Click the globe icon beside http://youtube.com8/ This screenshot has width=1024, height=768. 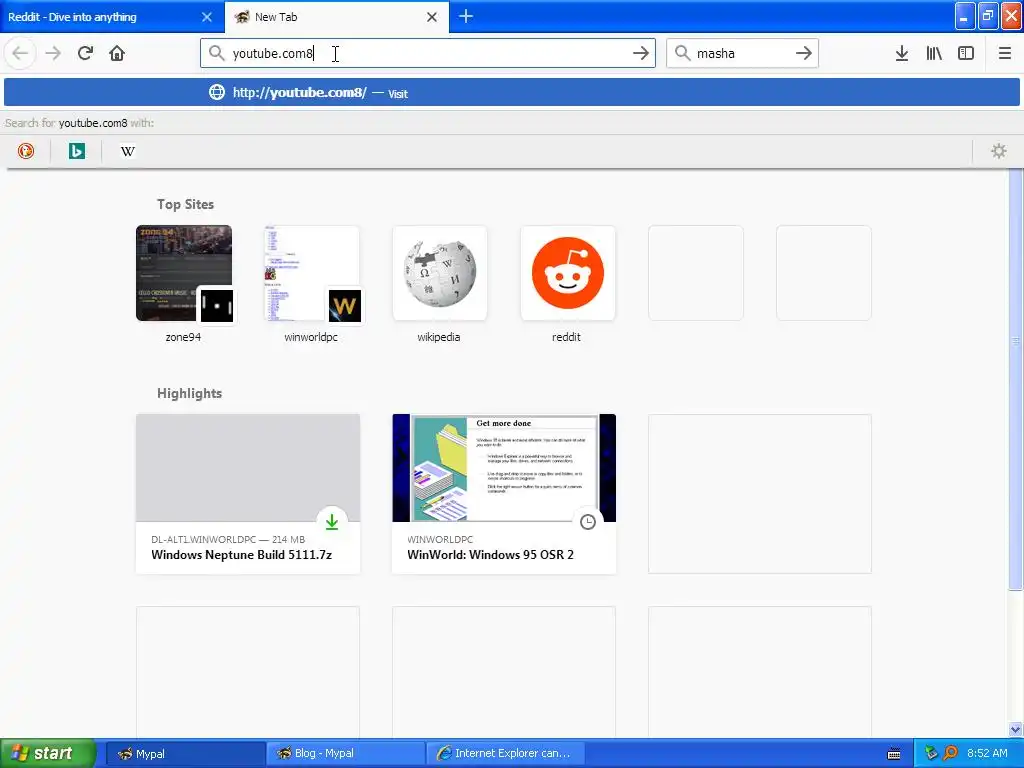217,92
